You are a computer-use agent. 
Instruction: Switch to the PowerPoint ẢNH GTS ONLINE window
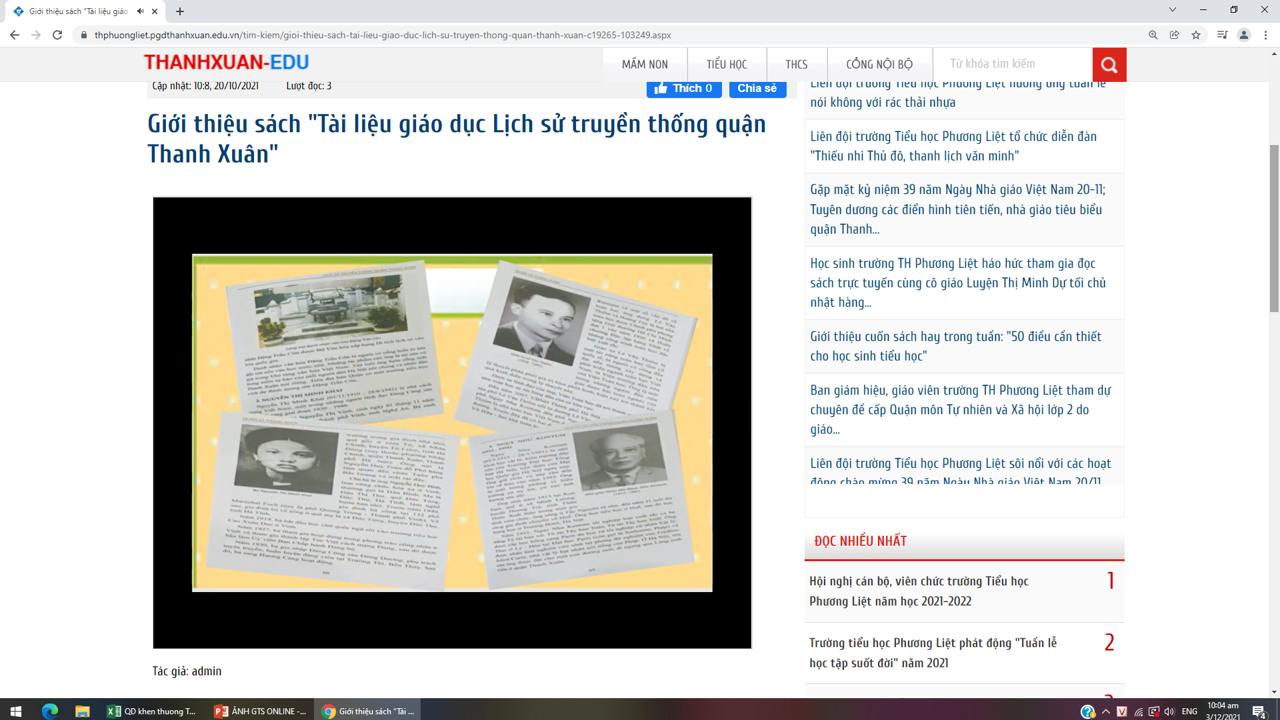tap(260, 711)
